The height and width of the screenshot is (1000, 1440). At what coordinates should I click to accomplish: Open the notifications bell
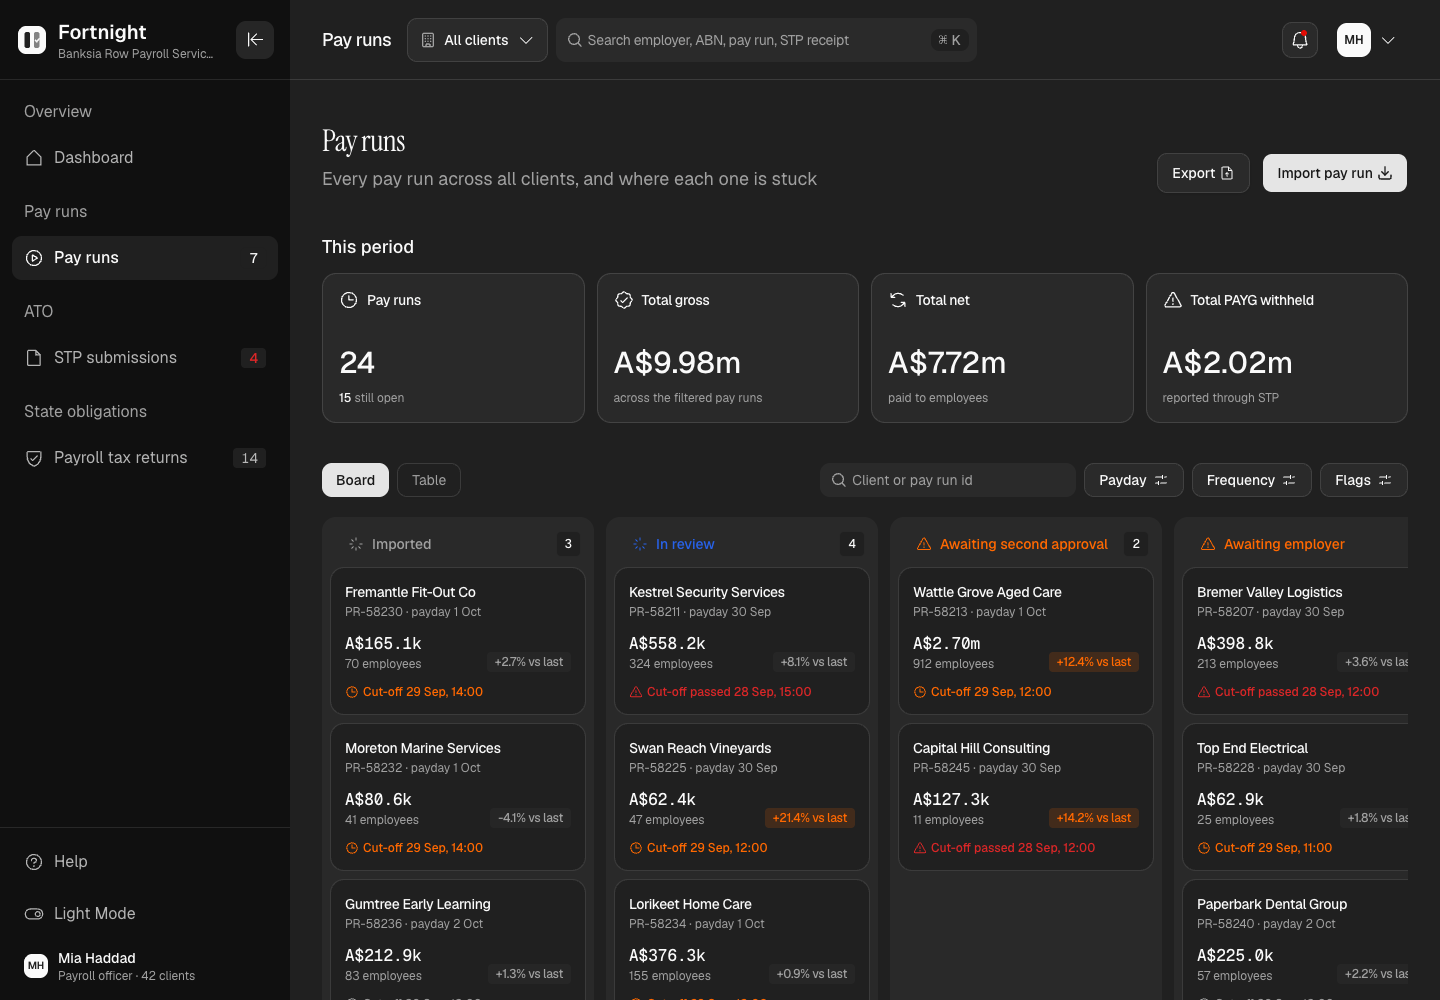(x=1300, y=40)
